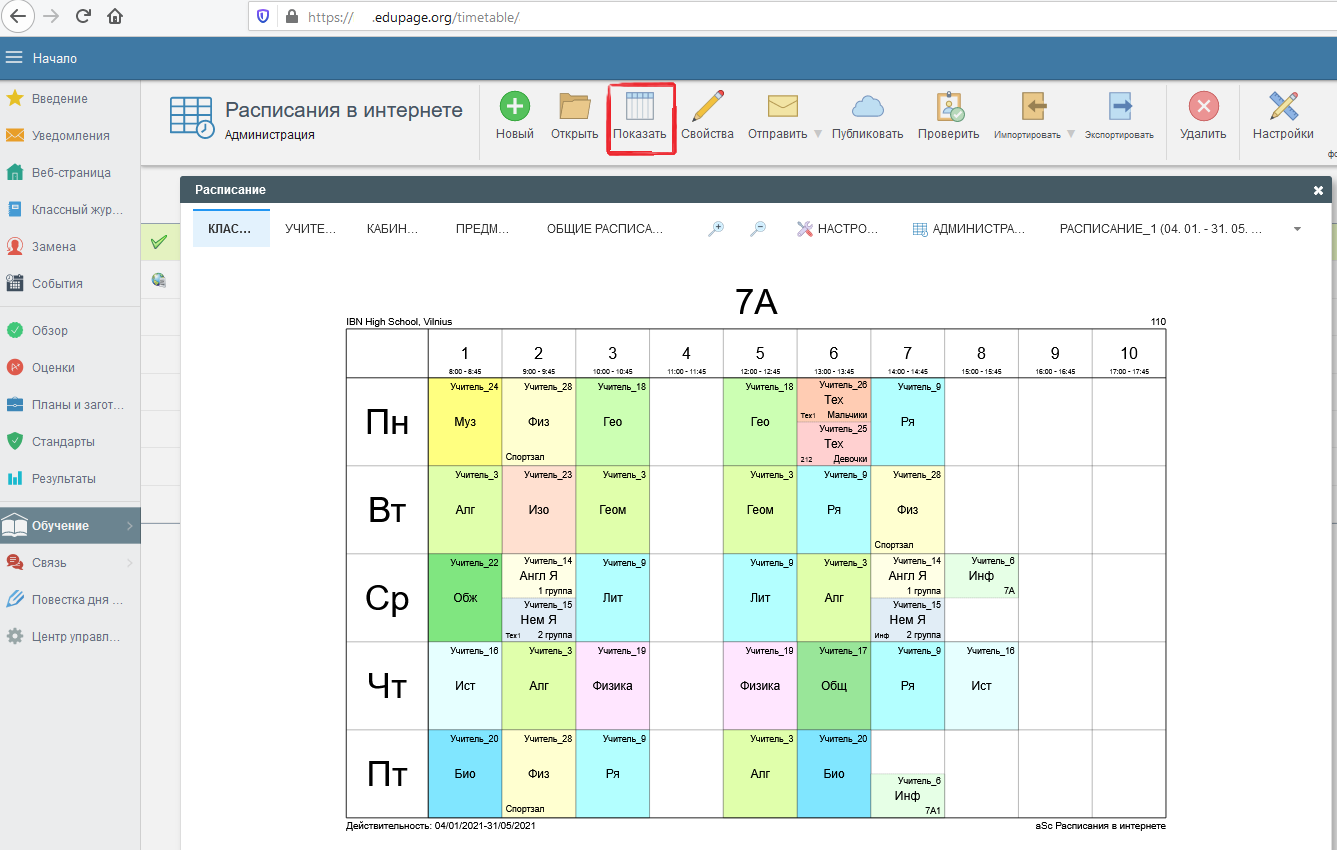
Task: Click the Экспортировать icon
Action: click(x=1120, y=106)
